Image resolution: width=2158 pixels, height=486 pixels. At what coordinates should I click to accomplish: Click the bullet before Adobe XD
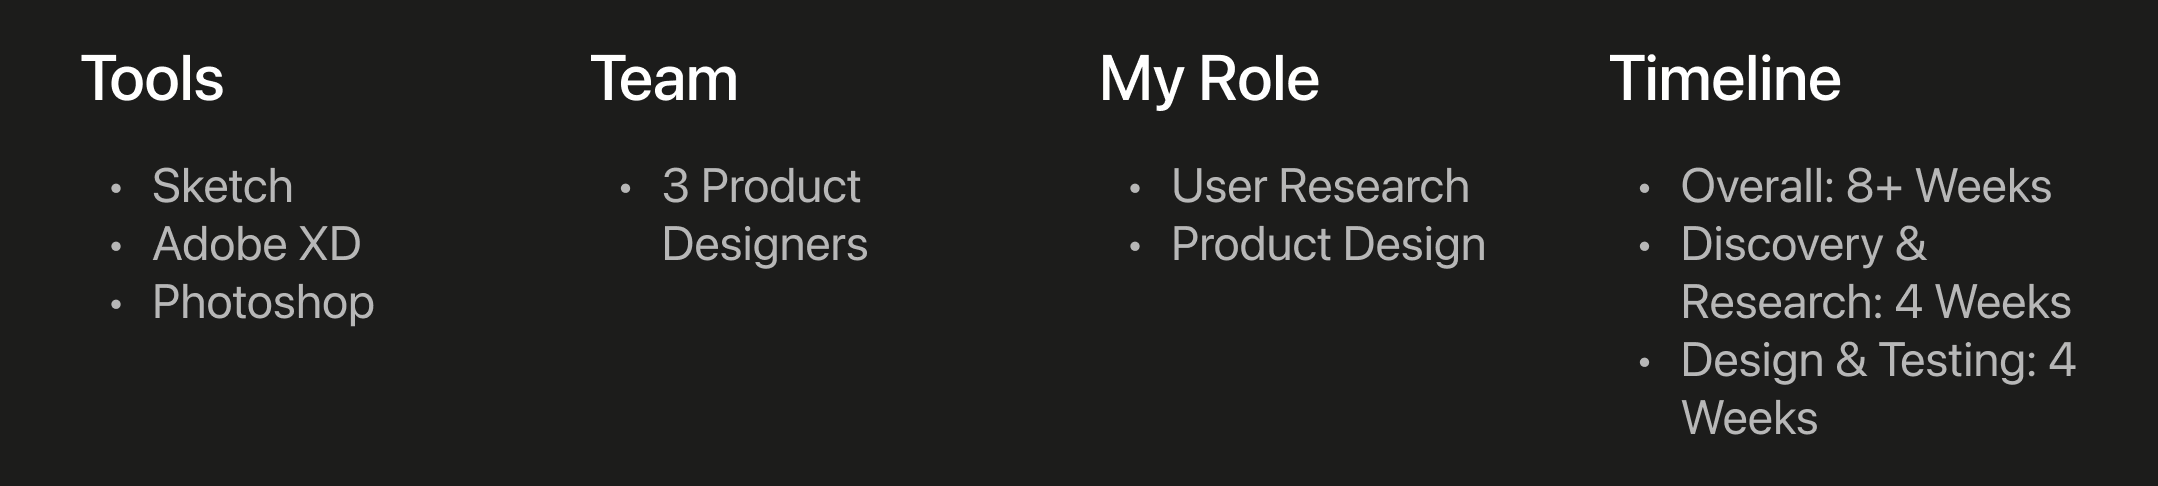click(x=116, y=246)
